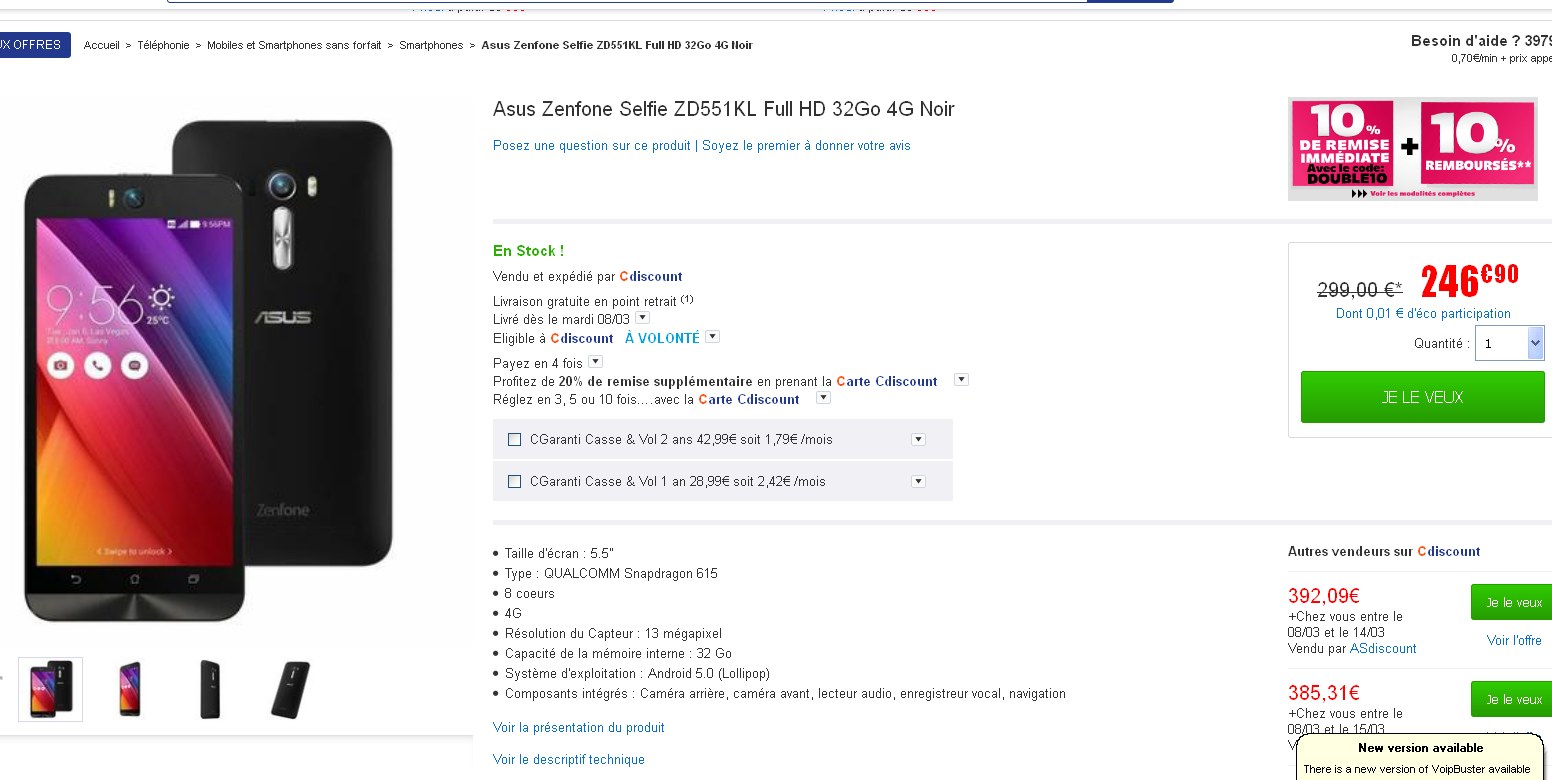Expand the 1 an warranty details arrow
Image resolution: width=1552 pixels, height=780 pixels.
click(x=918, y=482)
